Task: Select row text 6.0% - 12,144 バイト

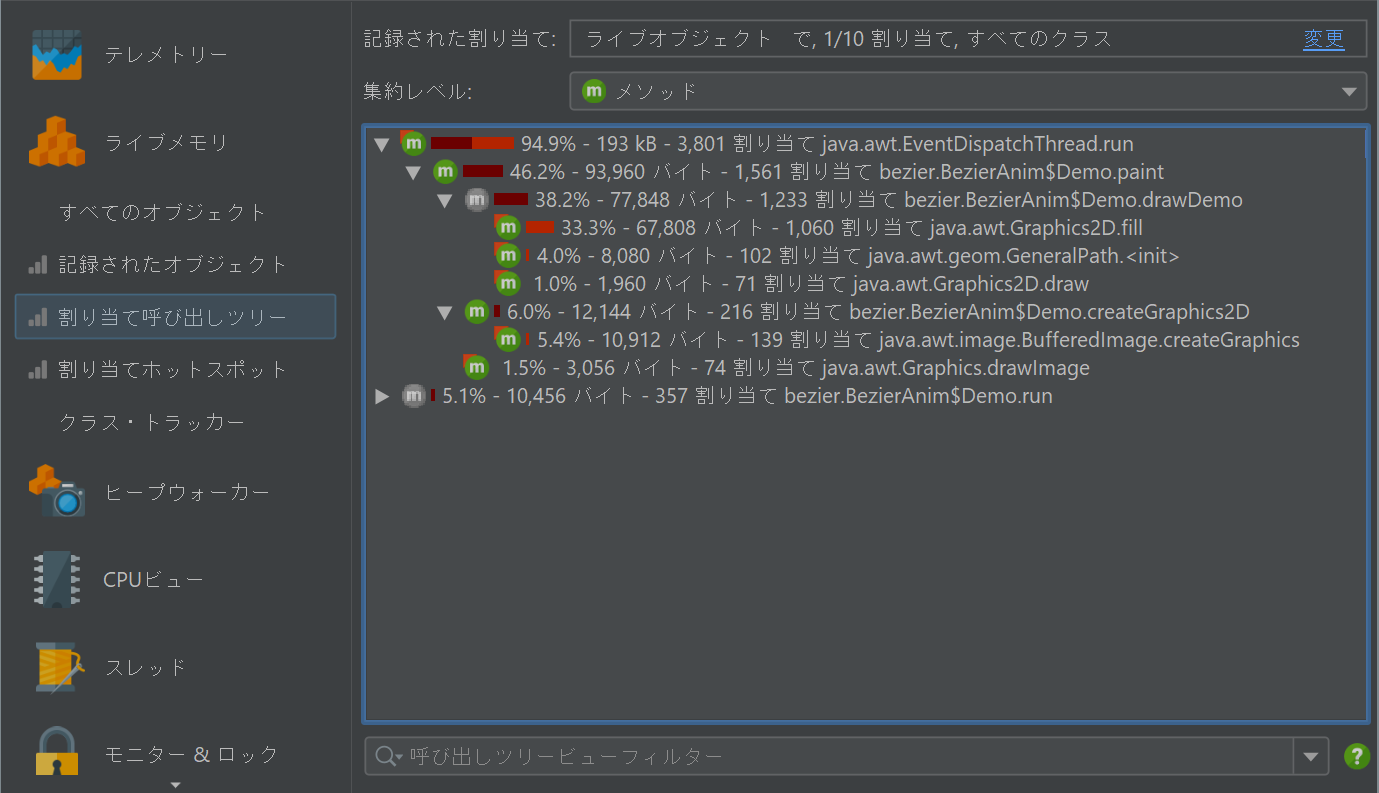Action: 878,312
